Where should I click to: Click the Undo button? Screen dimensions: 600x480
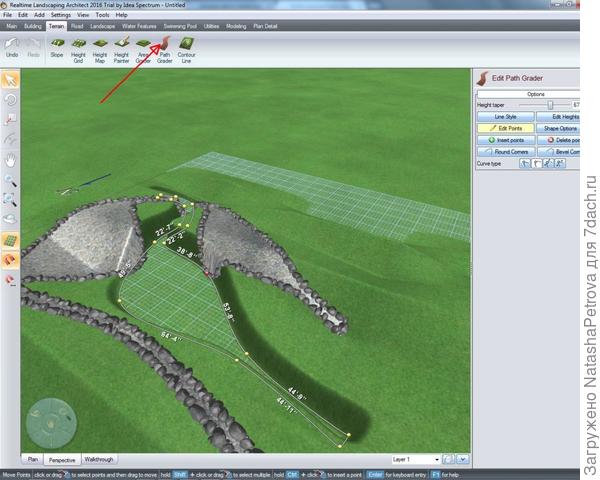pos(12,49)
